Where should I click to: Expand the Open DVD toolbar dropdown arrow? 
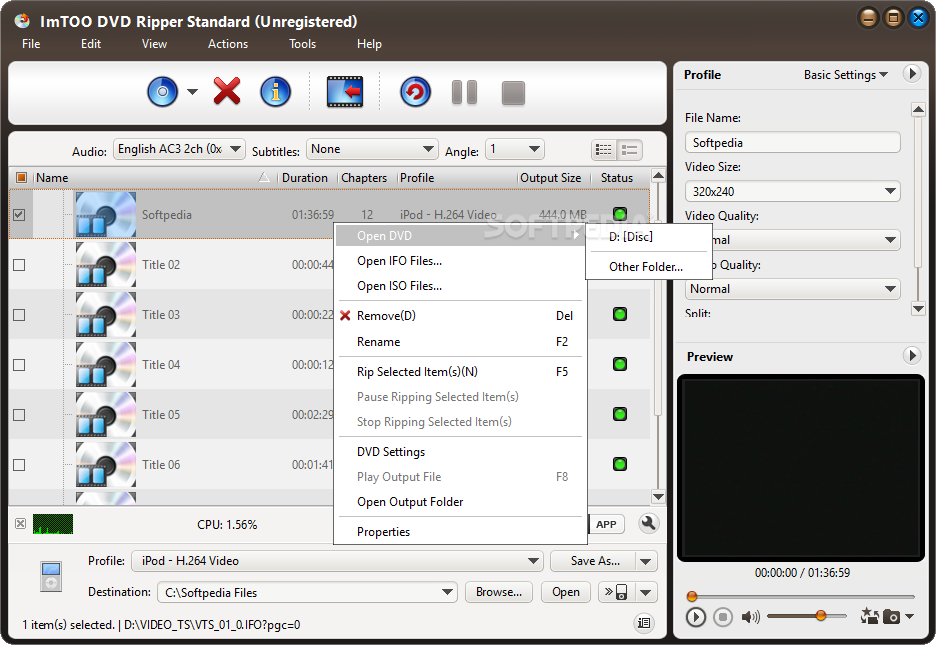pos(192,92)
